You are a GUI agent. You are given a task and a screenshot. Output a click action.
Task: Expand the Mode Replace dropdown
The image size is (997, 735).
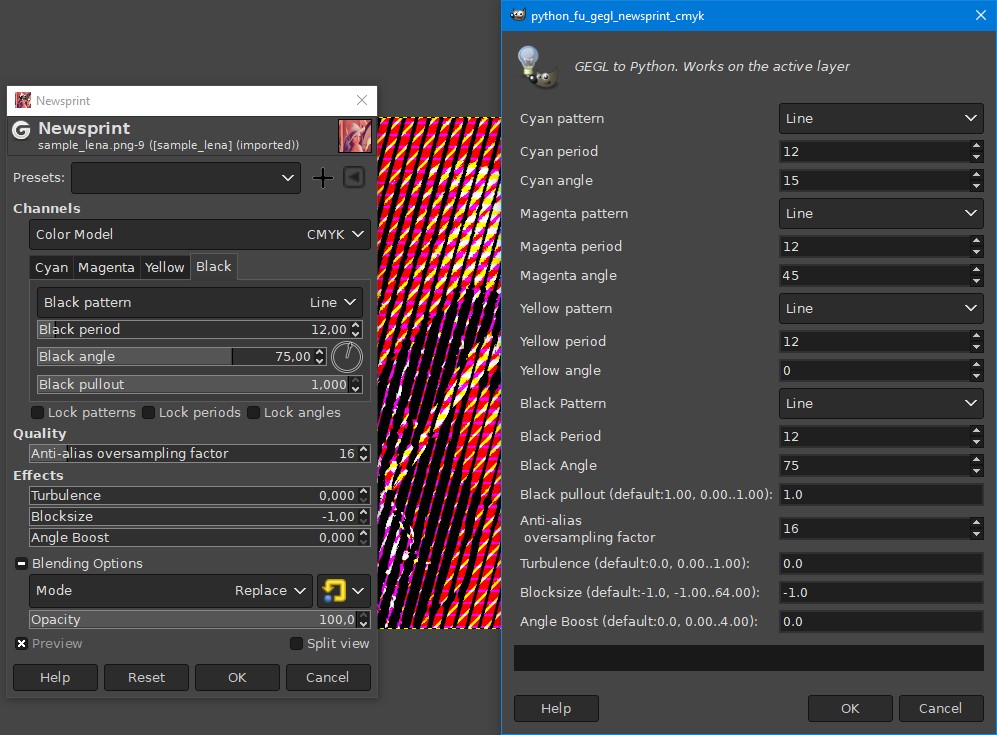(x=170, y=591)
